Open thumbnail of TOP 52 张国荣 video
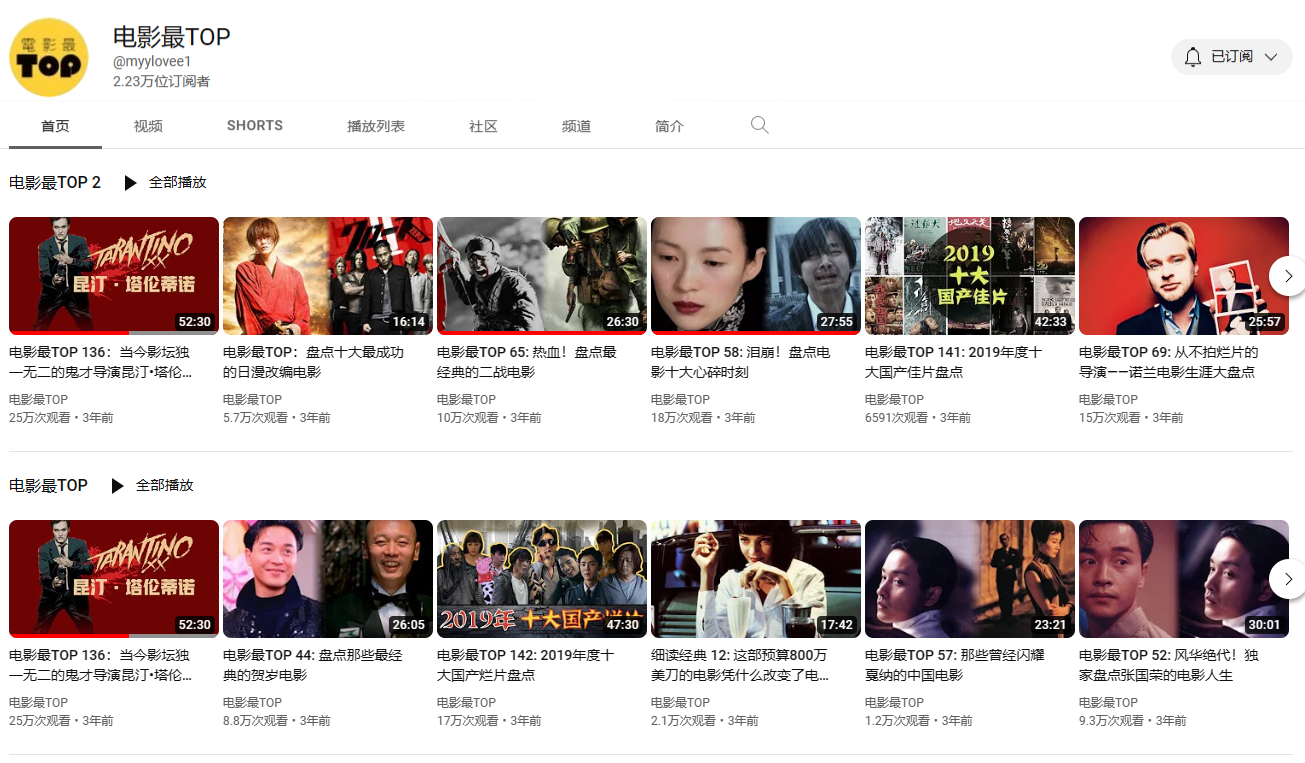This screenshot has width=1305, height=763. coord(1184,579)
